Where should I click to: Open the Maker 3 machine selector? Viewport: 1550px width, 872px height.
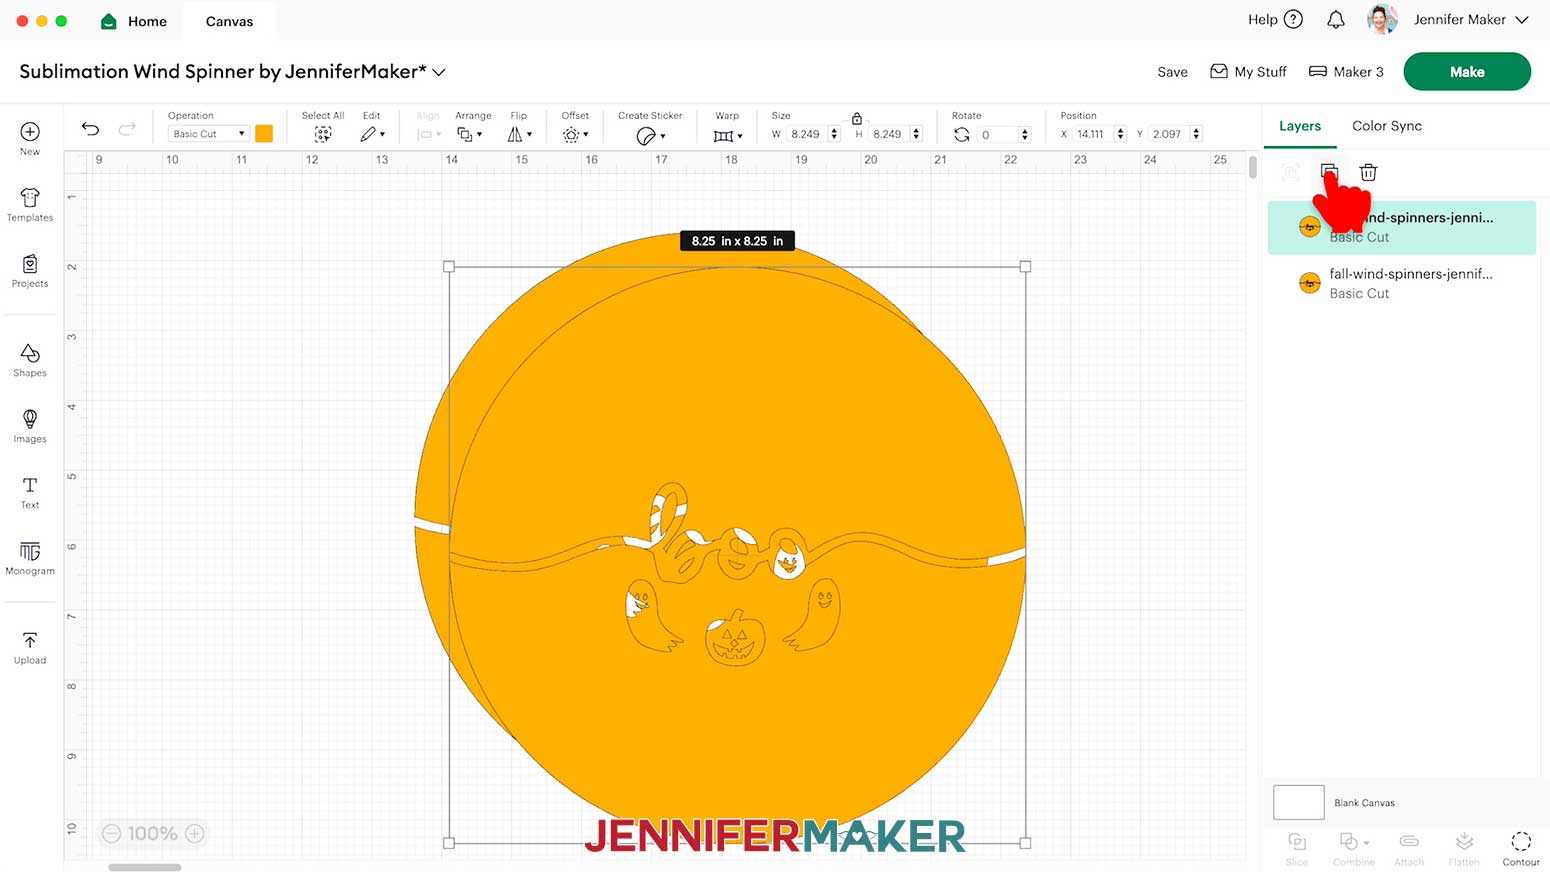point(1346,72)
